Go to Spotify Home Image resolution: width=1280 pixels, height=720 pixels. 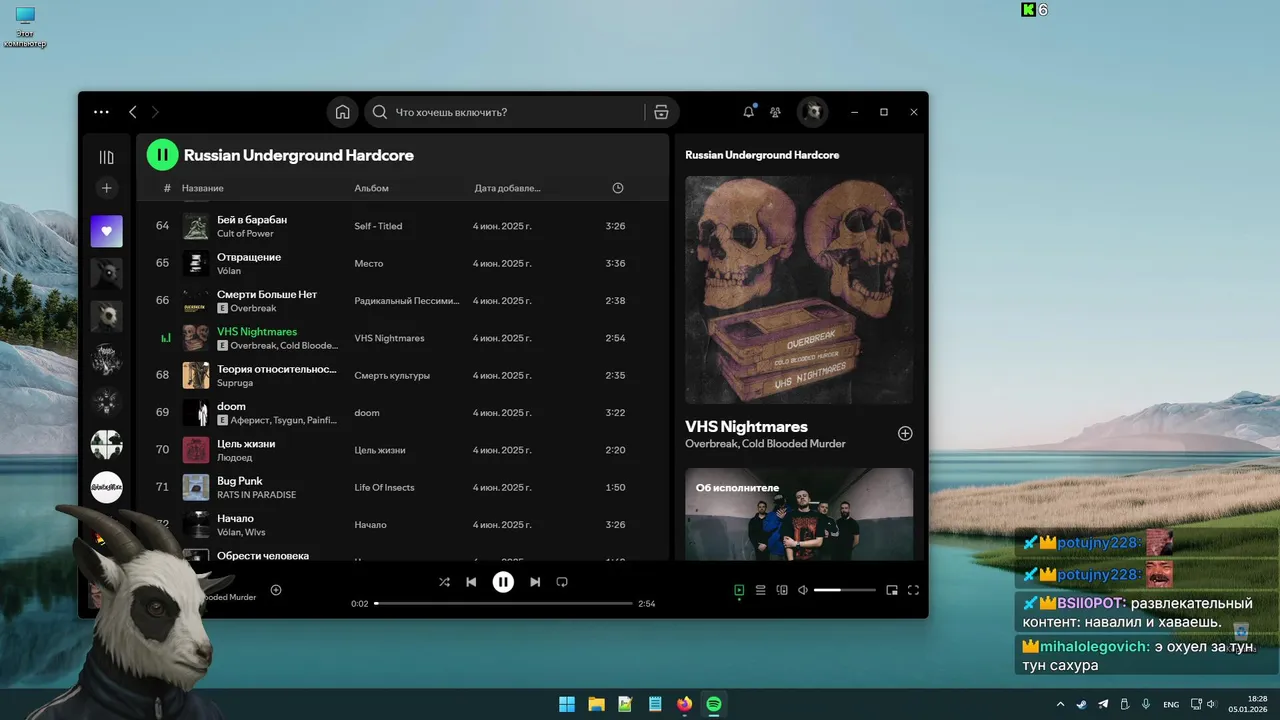click(x=342, y=112)
